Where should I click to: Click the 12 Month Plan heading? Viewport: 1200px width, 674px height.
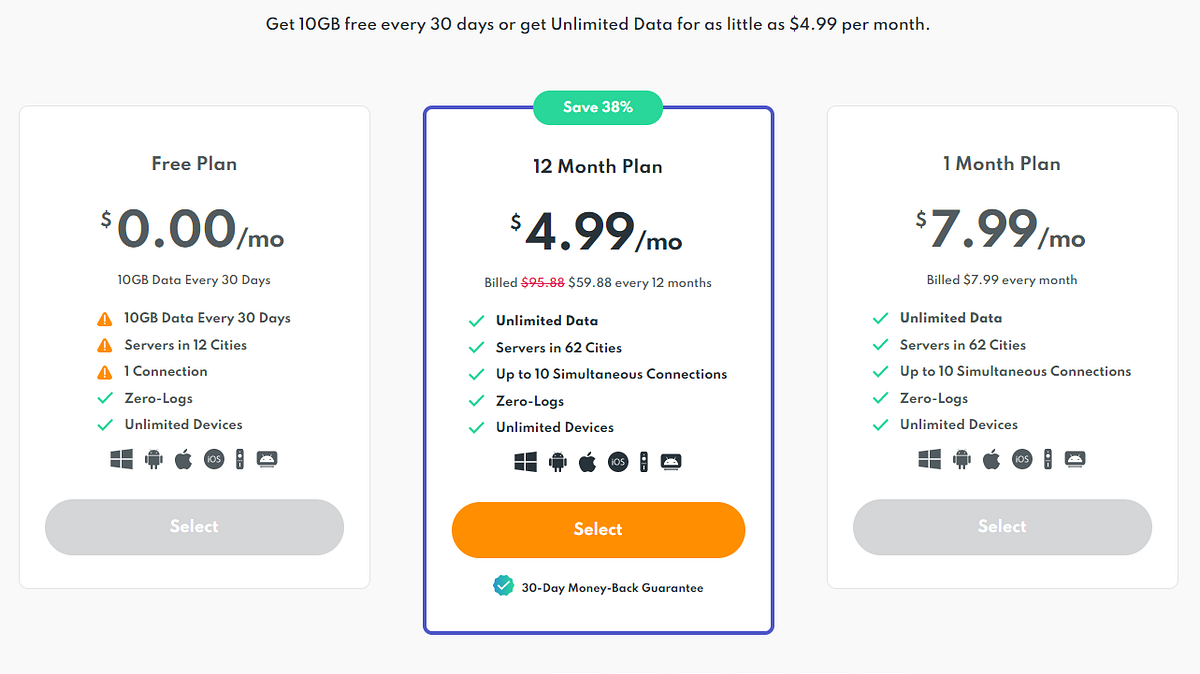click(598, 167)
